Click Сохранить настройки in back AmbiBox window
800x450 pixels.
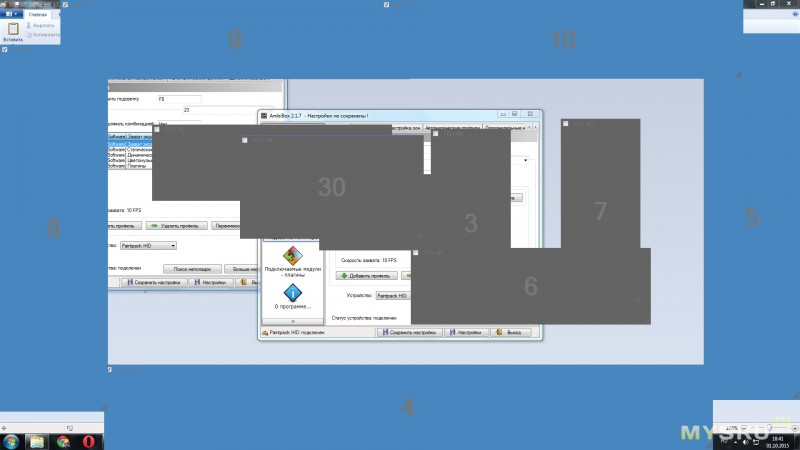click(x=154, y=282)
